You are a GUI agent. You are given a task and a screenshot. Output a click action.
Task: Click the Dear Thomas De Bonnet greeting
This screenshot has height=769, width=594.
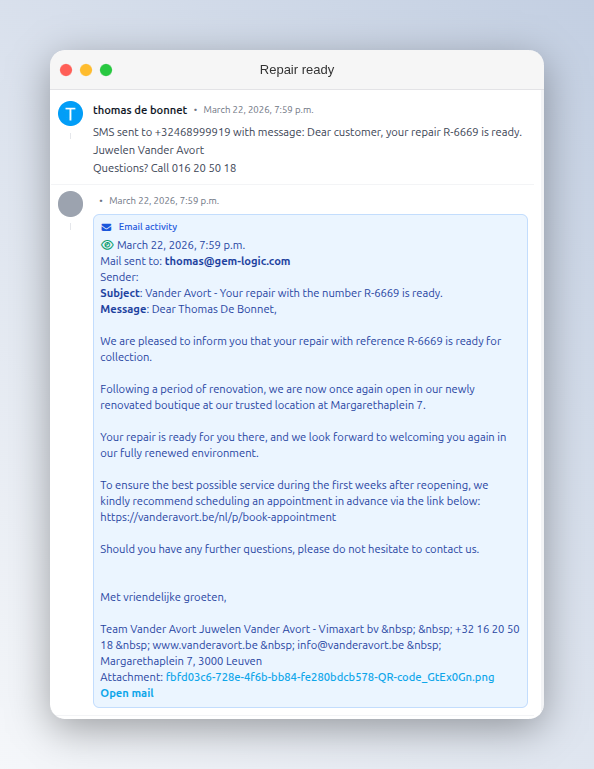tap(214, 309)
